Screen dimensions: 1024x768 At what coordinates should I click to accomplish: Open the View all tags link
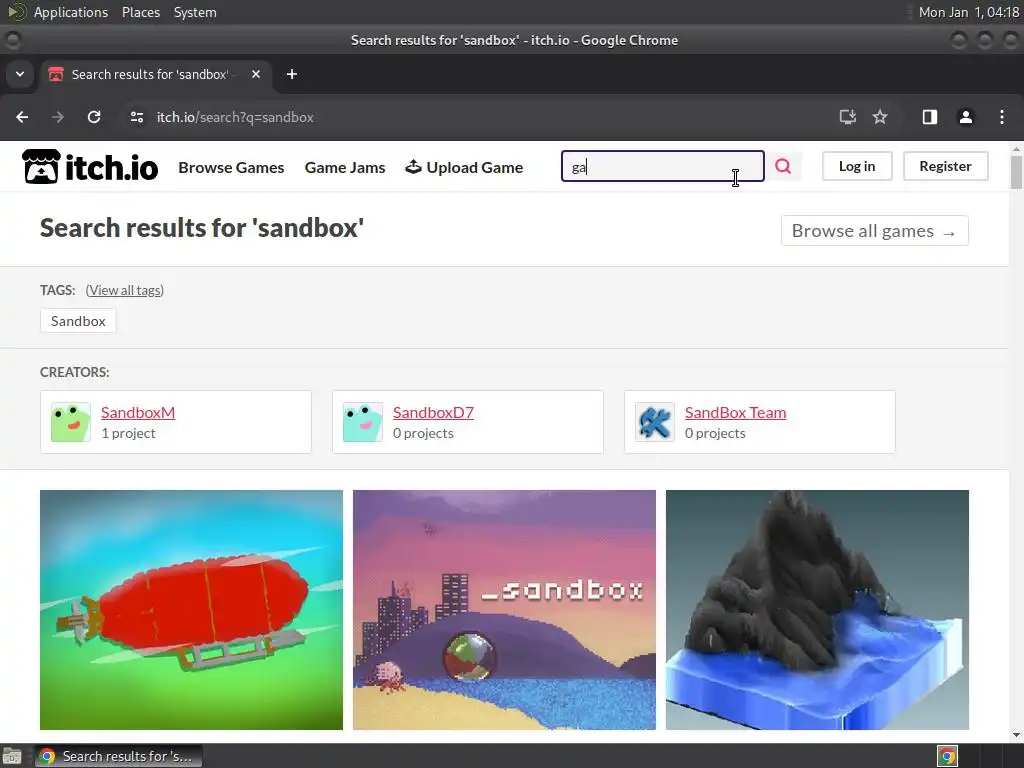[125, 290]
